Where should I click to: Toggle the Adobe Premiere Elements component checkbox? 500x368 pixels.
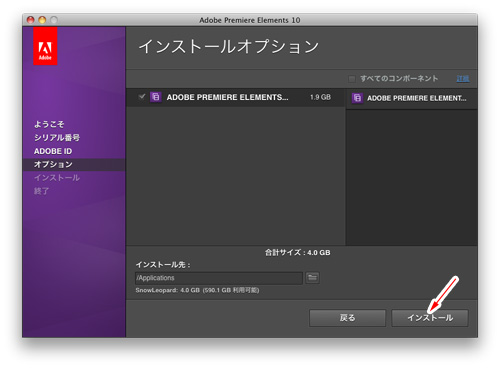(142, 97)
